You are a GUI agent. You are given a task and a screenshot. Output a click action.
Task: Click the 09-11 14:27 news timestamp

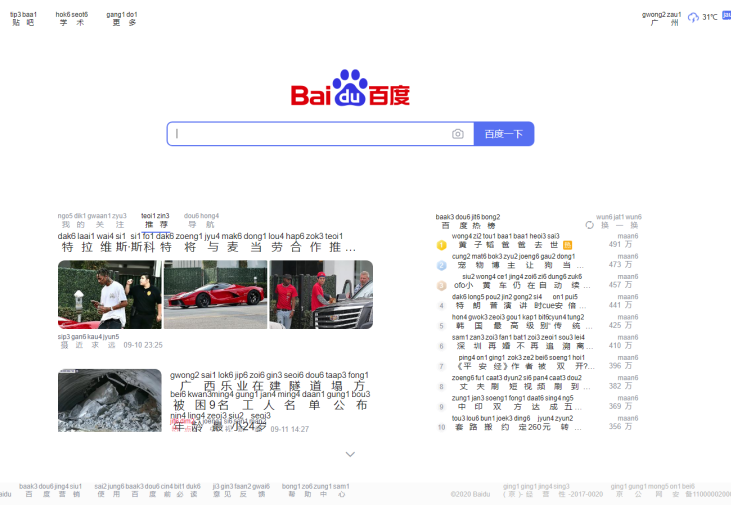(290, 429)
